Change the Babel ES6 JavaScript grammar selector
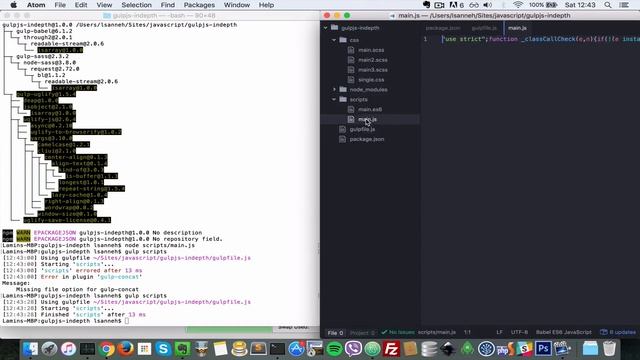 coord(563,332)
